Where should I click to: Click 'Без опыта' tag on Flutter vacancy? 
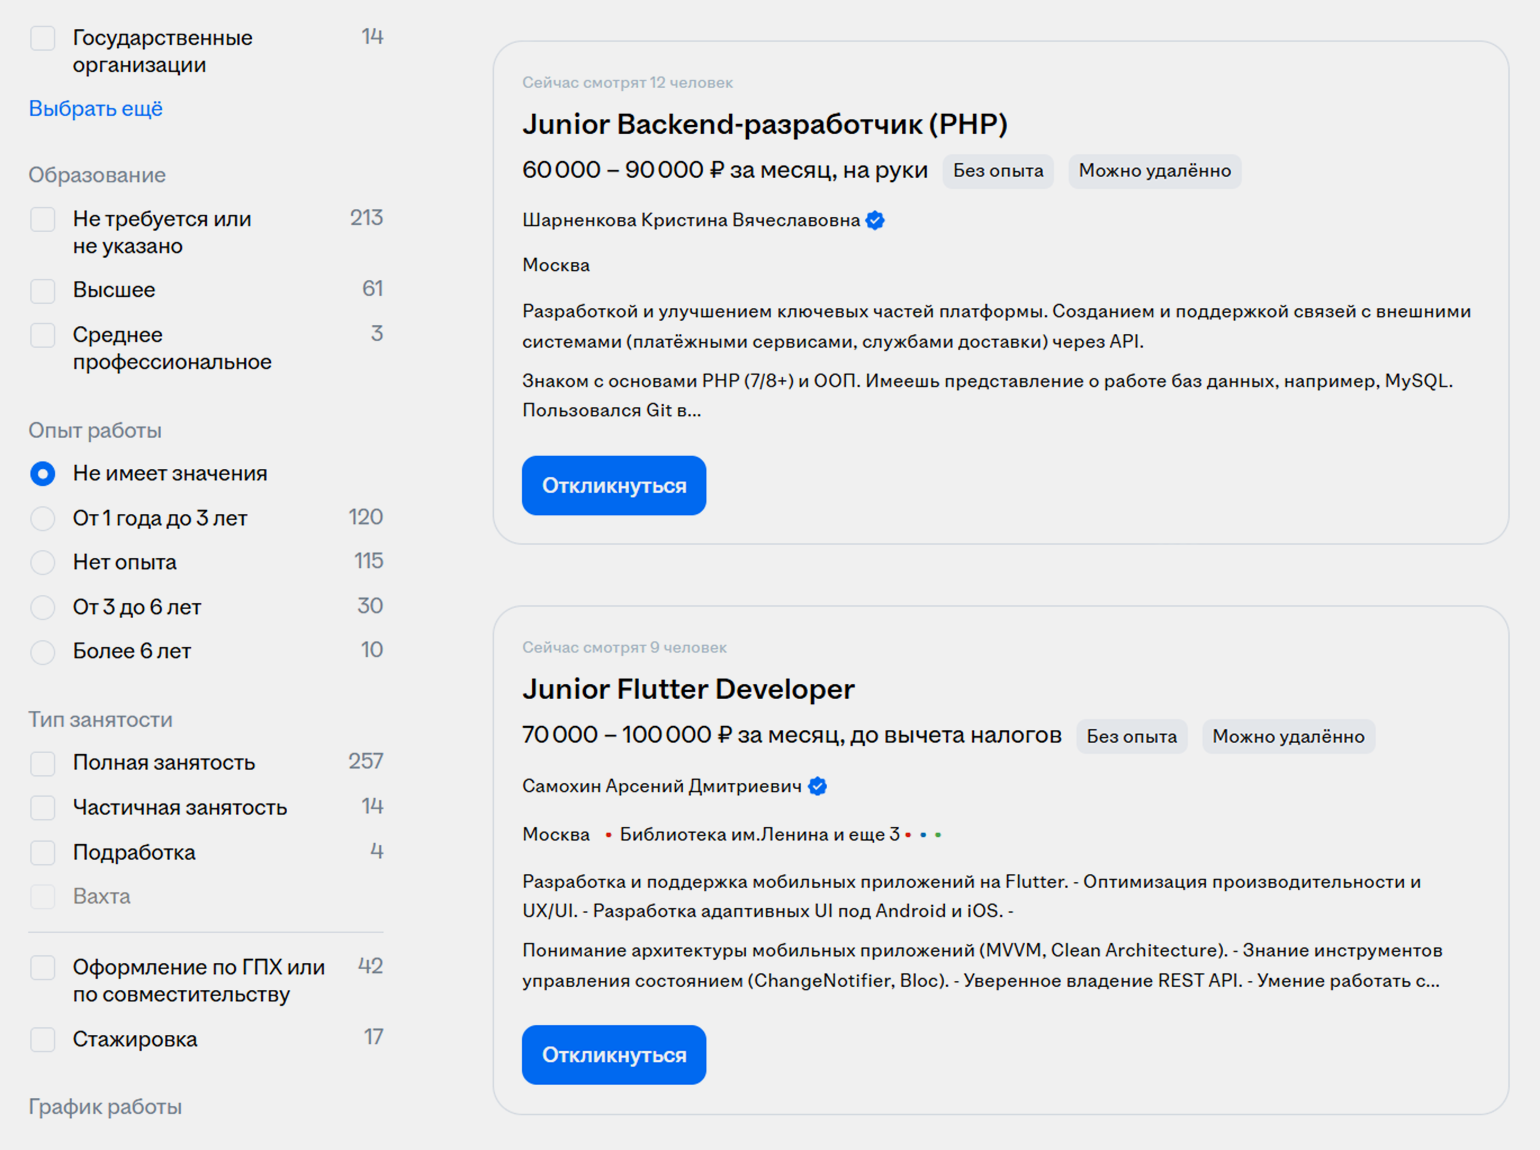[x=1131, y=737]
